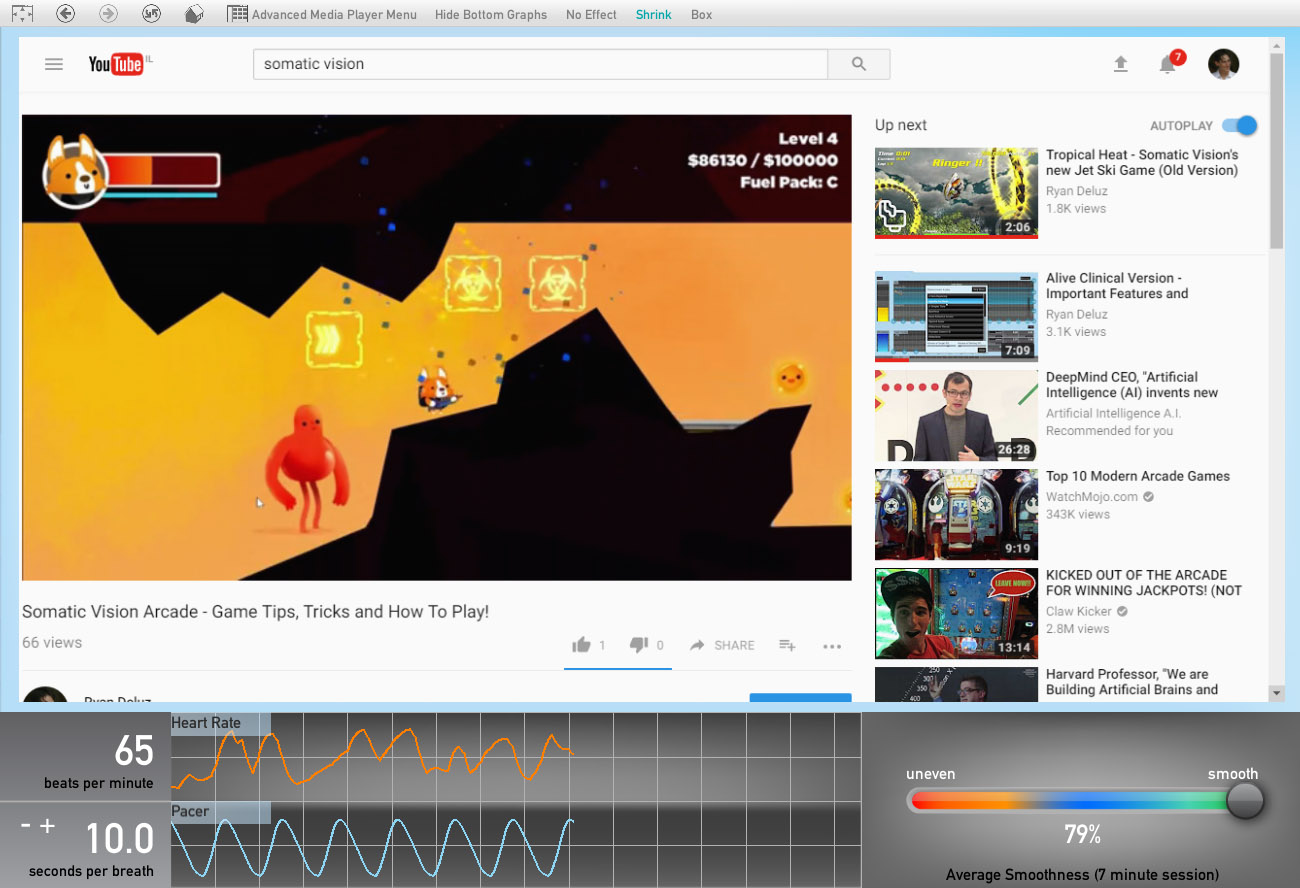Open the YouTube hamburger guide menu
Image resolution: width=1300 pixels, height=888 pixels.
pyautogui.click(x=54, y=64)
